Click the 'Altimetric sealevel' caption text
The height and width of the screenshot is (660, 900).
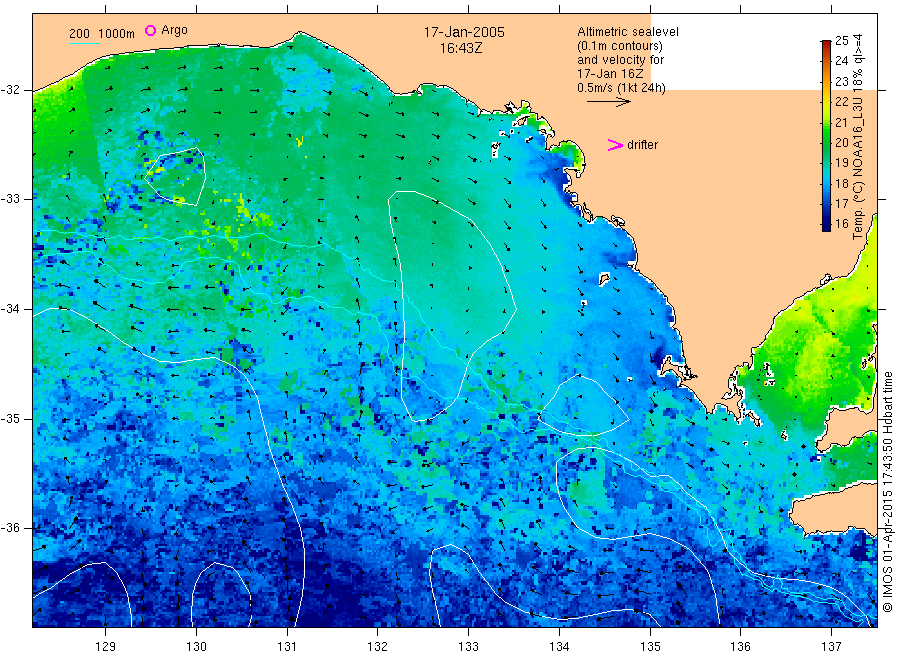[628, 32]
